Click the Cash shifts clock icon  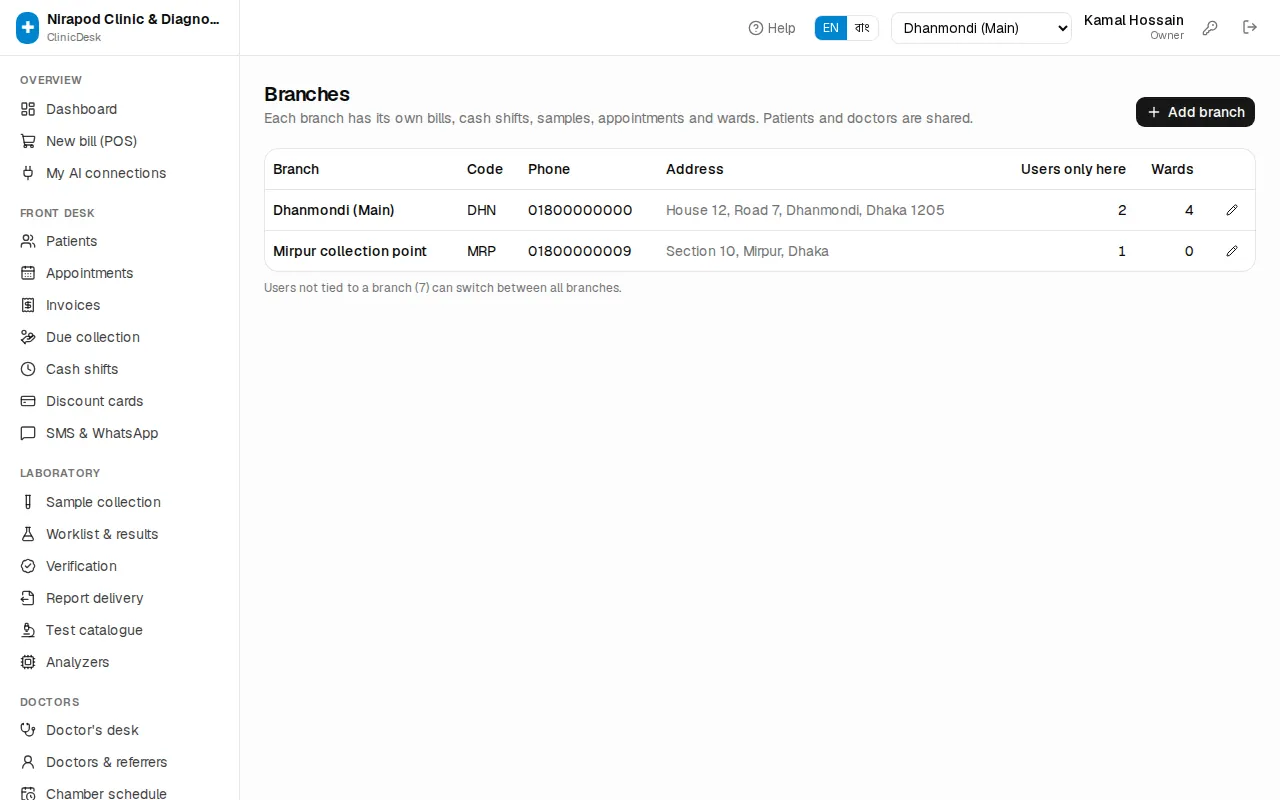point(28,369)
